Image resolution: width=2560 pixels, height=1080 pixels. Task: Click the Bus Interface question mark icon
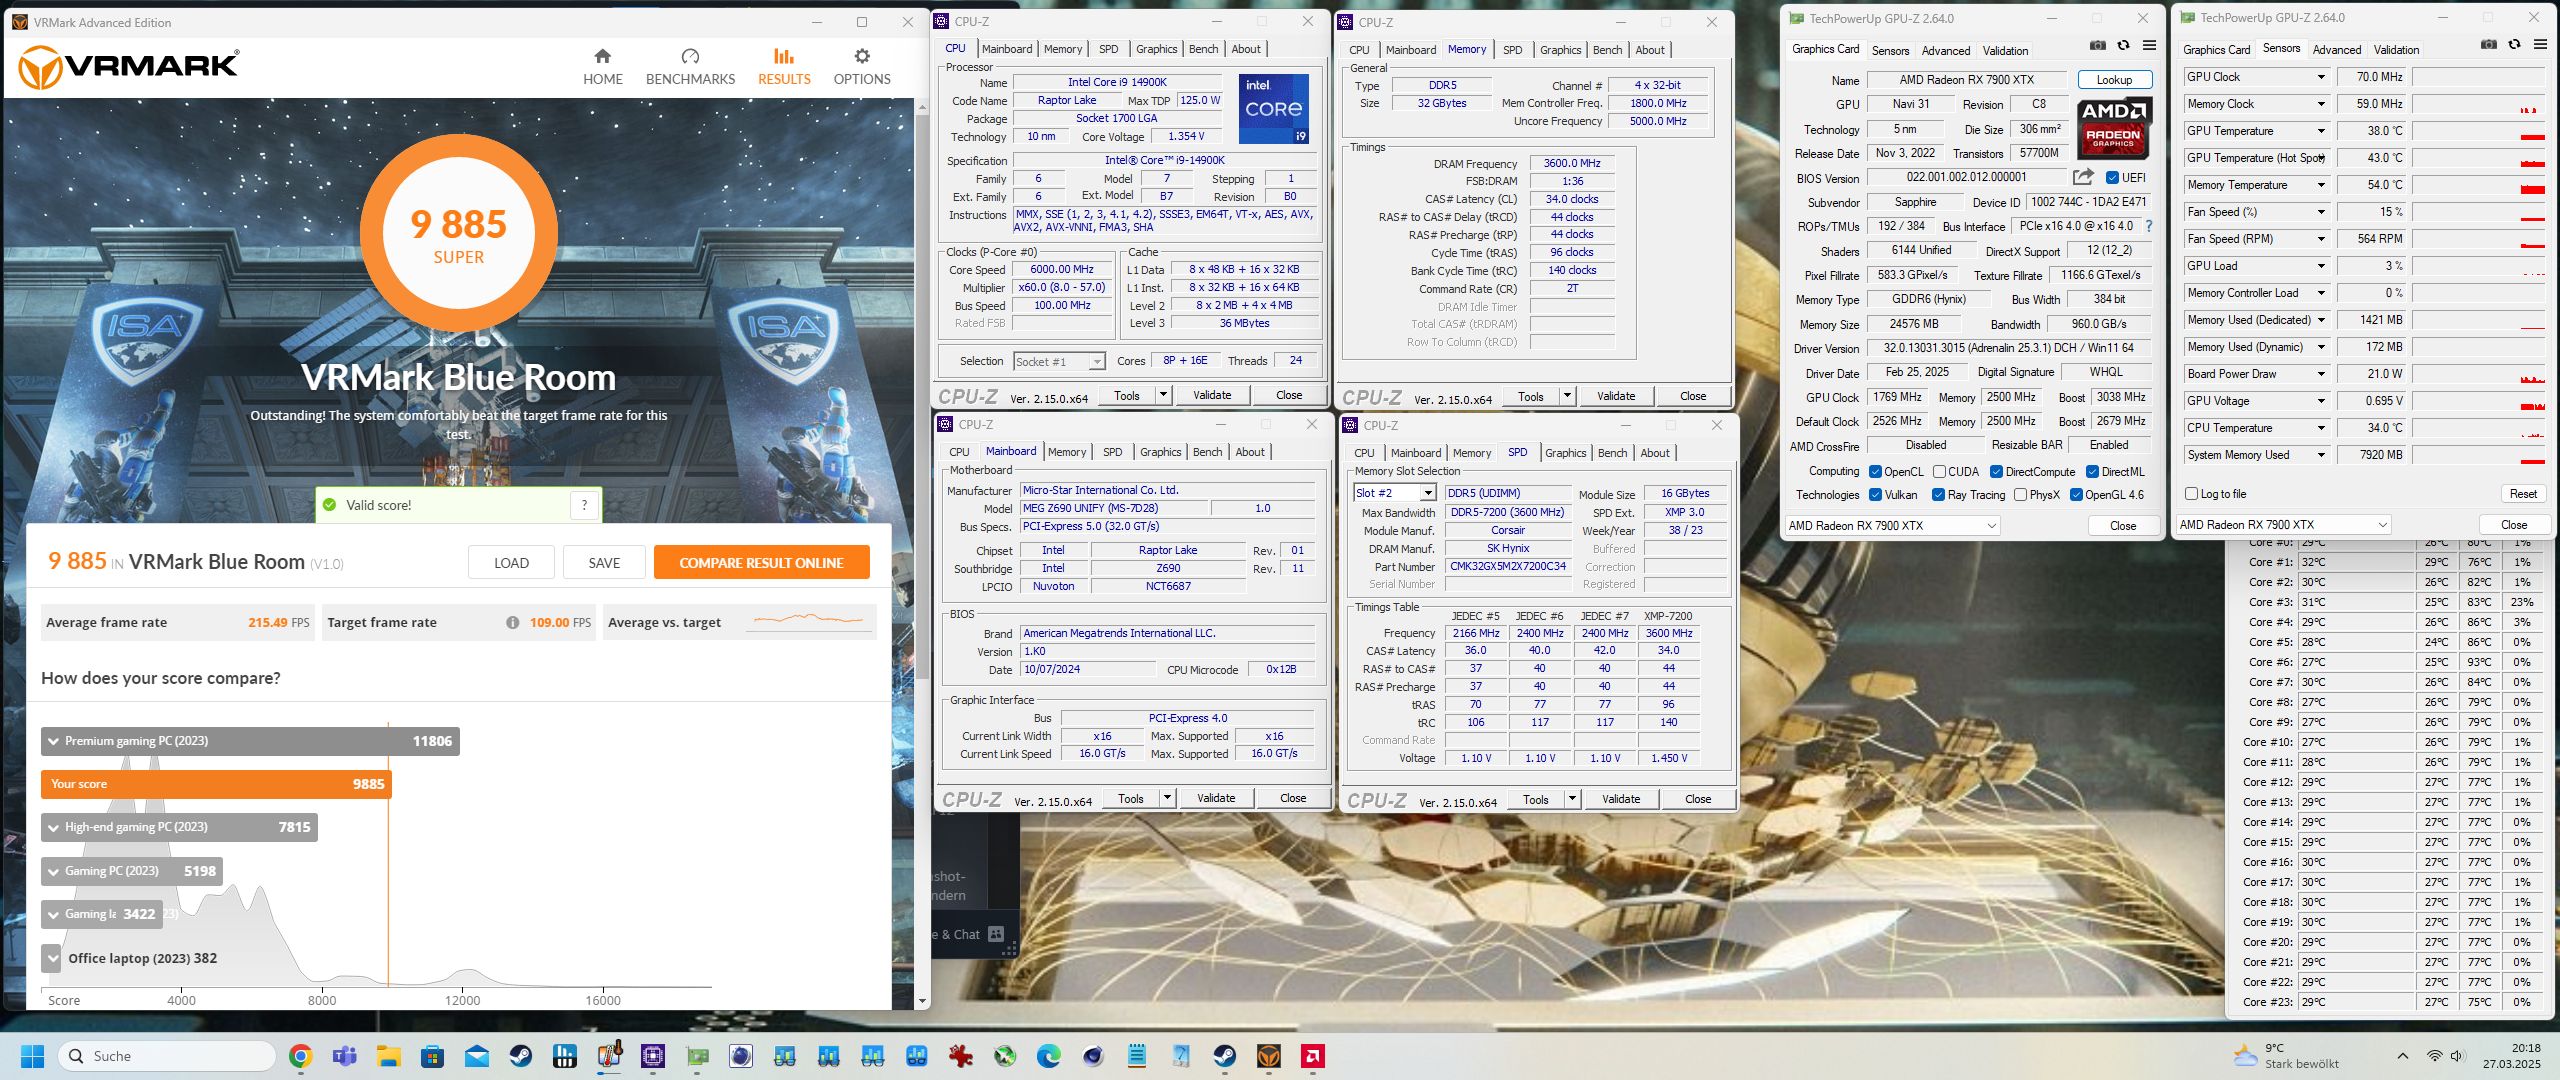click(2149, 226)
